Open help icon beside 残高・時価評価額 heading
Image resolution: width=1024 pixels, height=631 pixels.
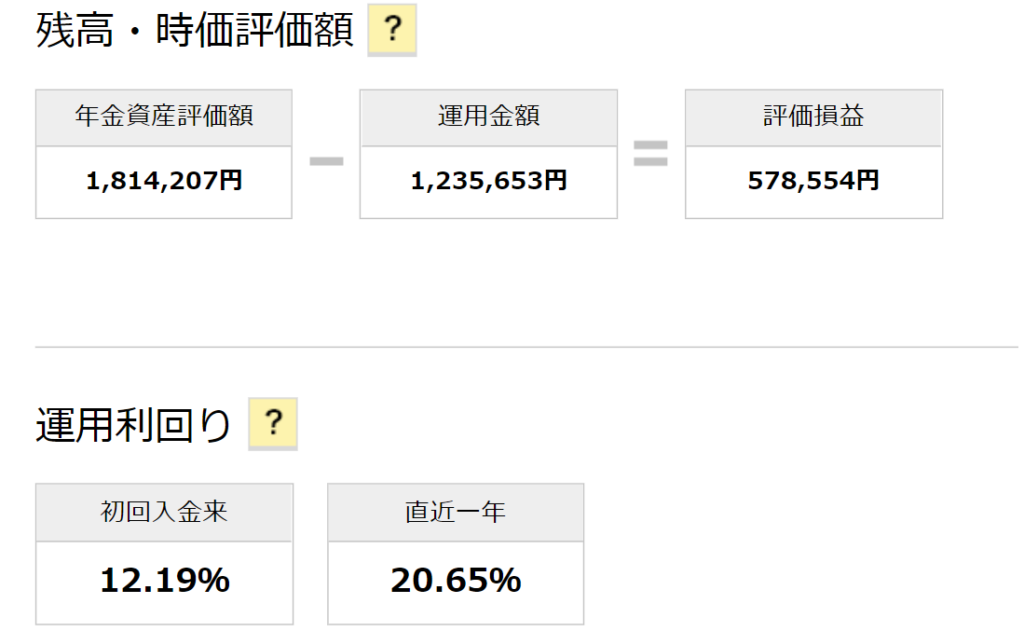(392, 30)
